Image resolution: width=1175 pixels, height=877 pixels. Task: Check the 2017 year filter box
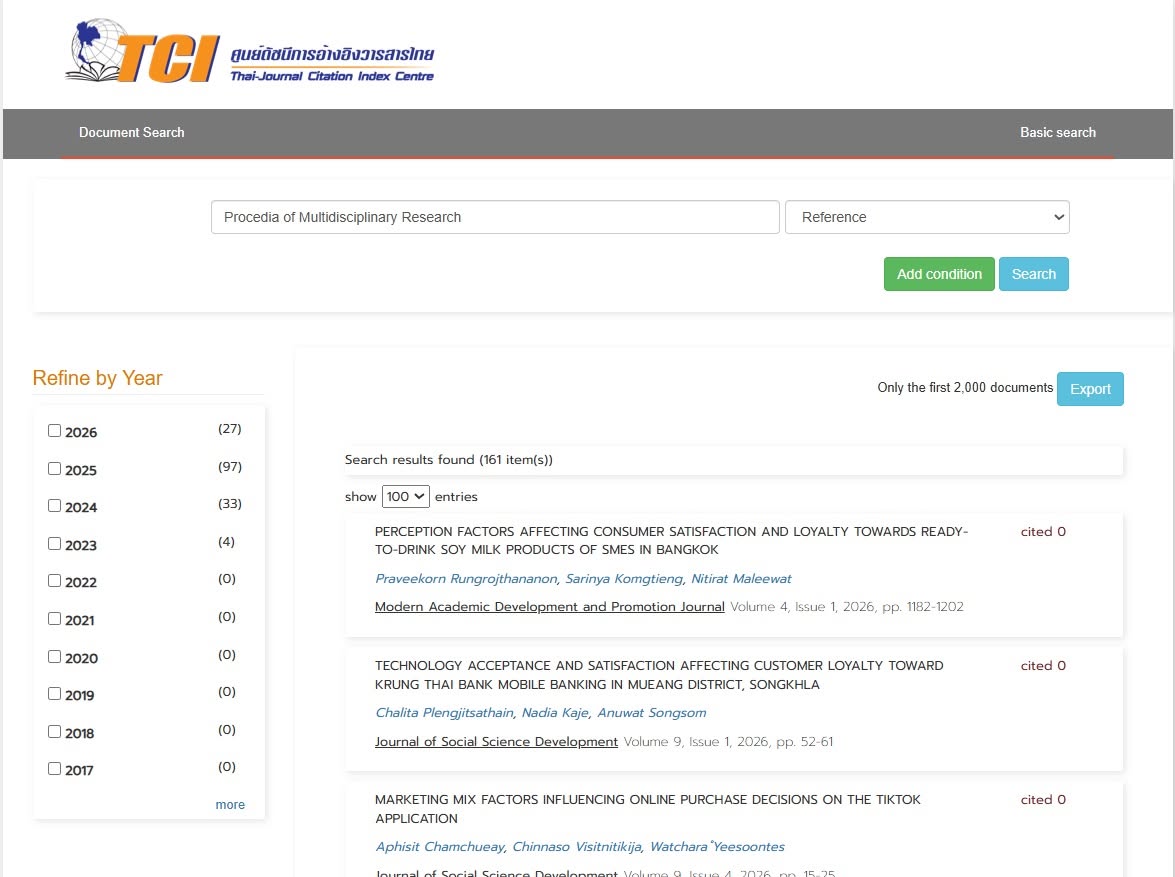click(55, 768)
